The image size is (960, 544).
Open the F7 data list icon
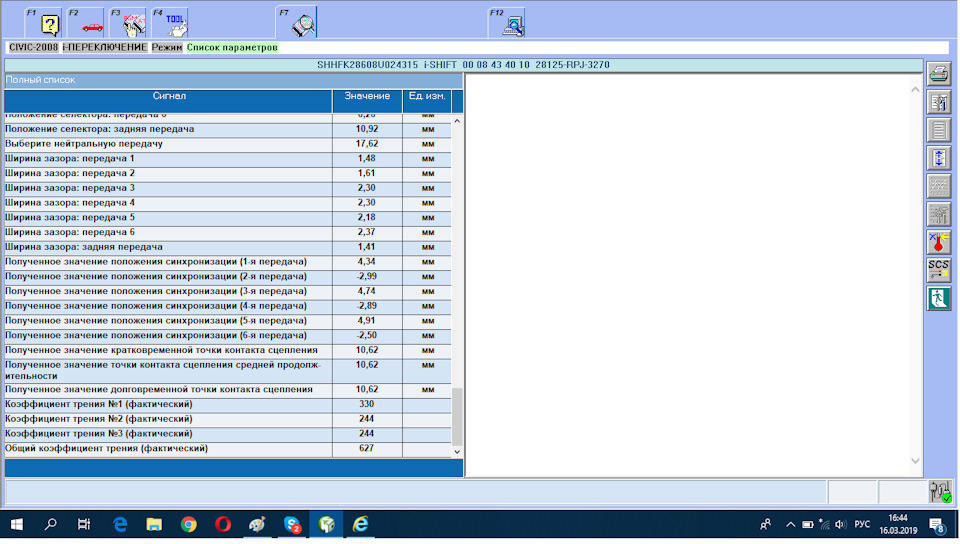296,23
